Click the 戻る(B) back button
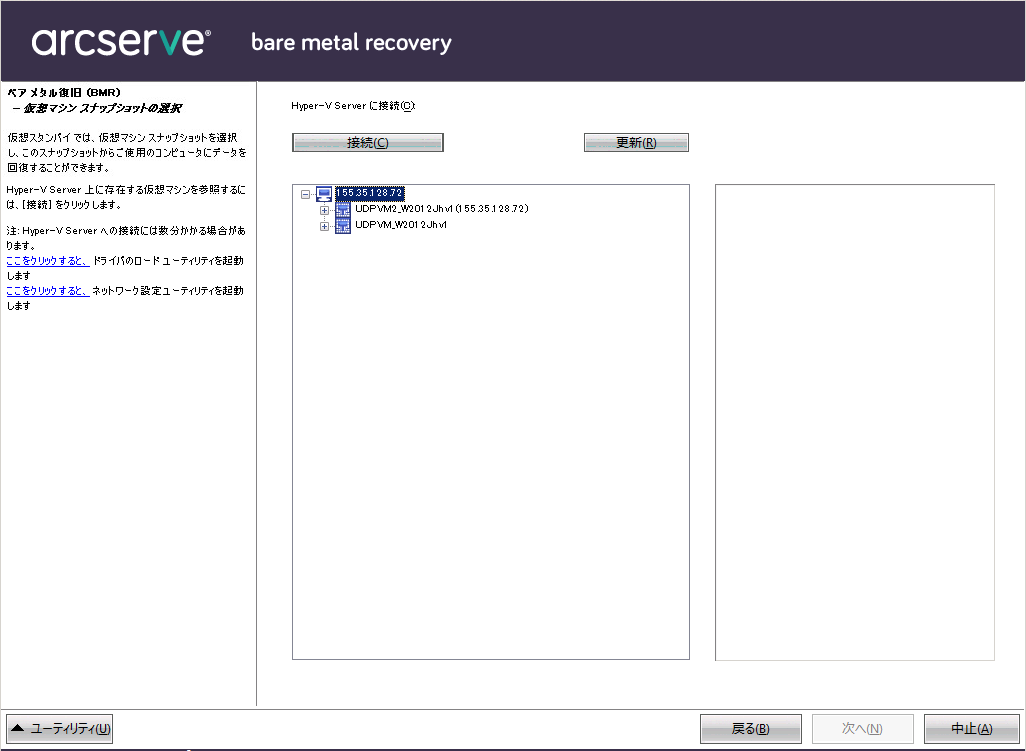This screenshot has width=1026, height=751. point(751,729)
